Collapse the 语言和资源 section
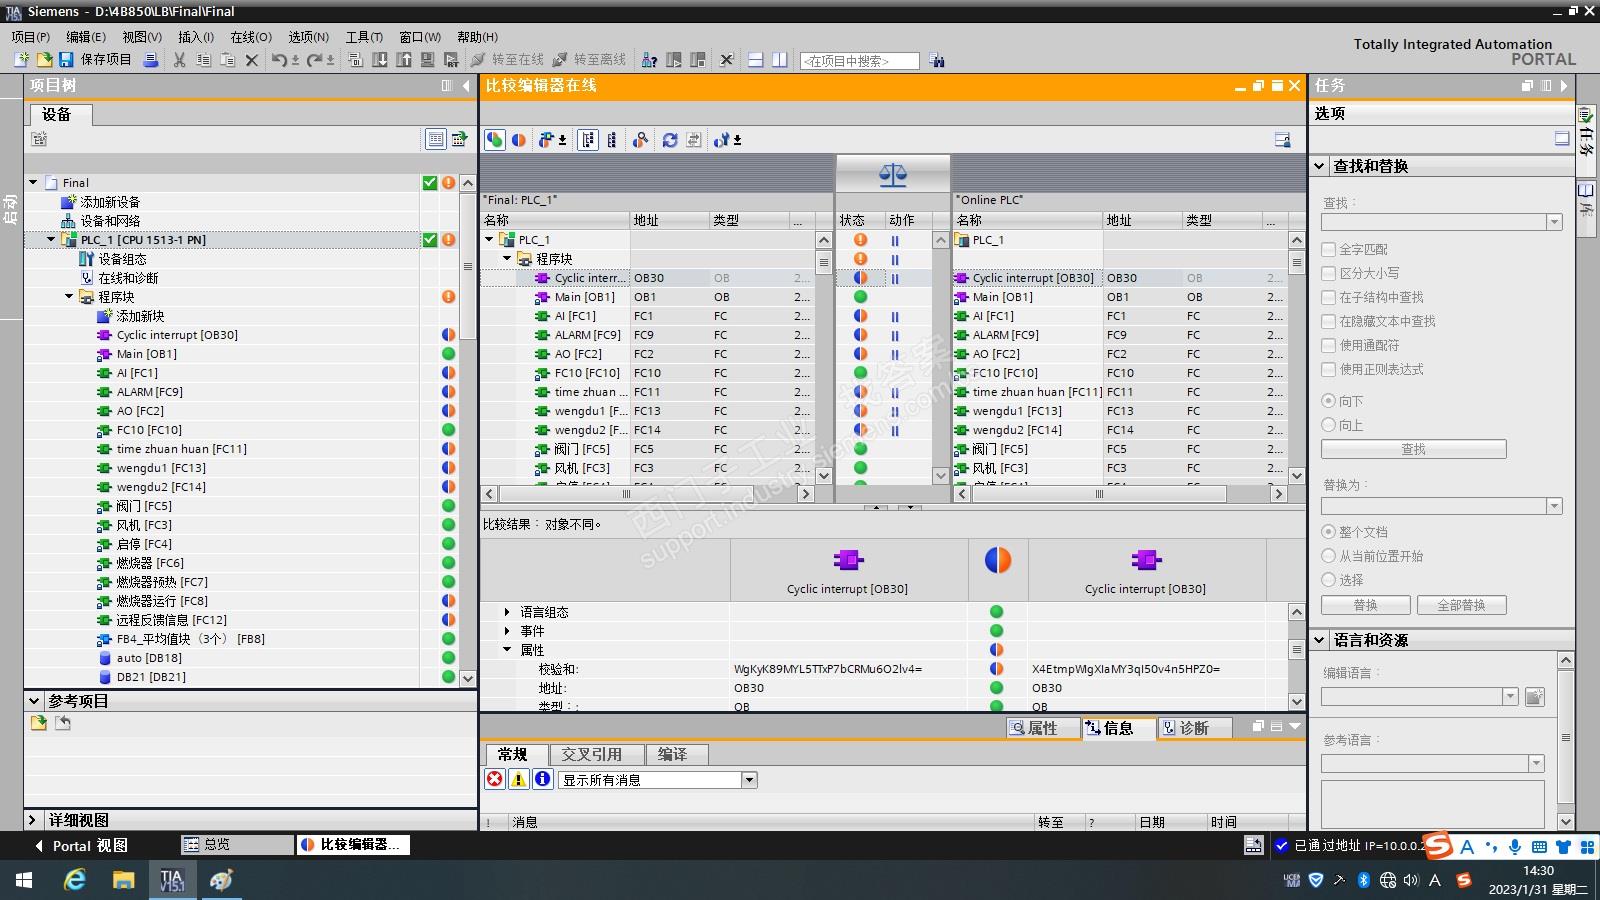This screenshot has height=900, width=1600. (1320, 640)
